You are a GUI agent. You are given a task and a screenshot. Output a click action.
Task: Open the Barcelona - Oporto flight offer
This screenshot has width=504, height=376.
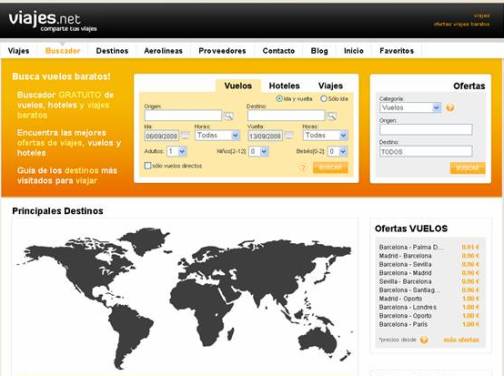coord(405,316)
